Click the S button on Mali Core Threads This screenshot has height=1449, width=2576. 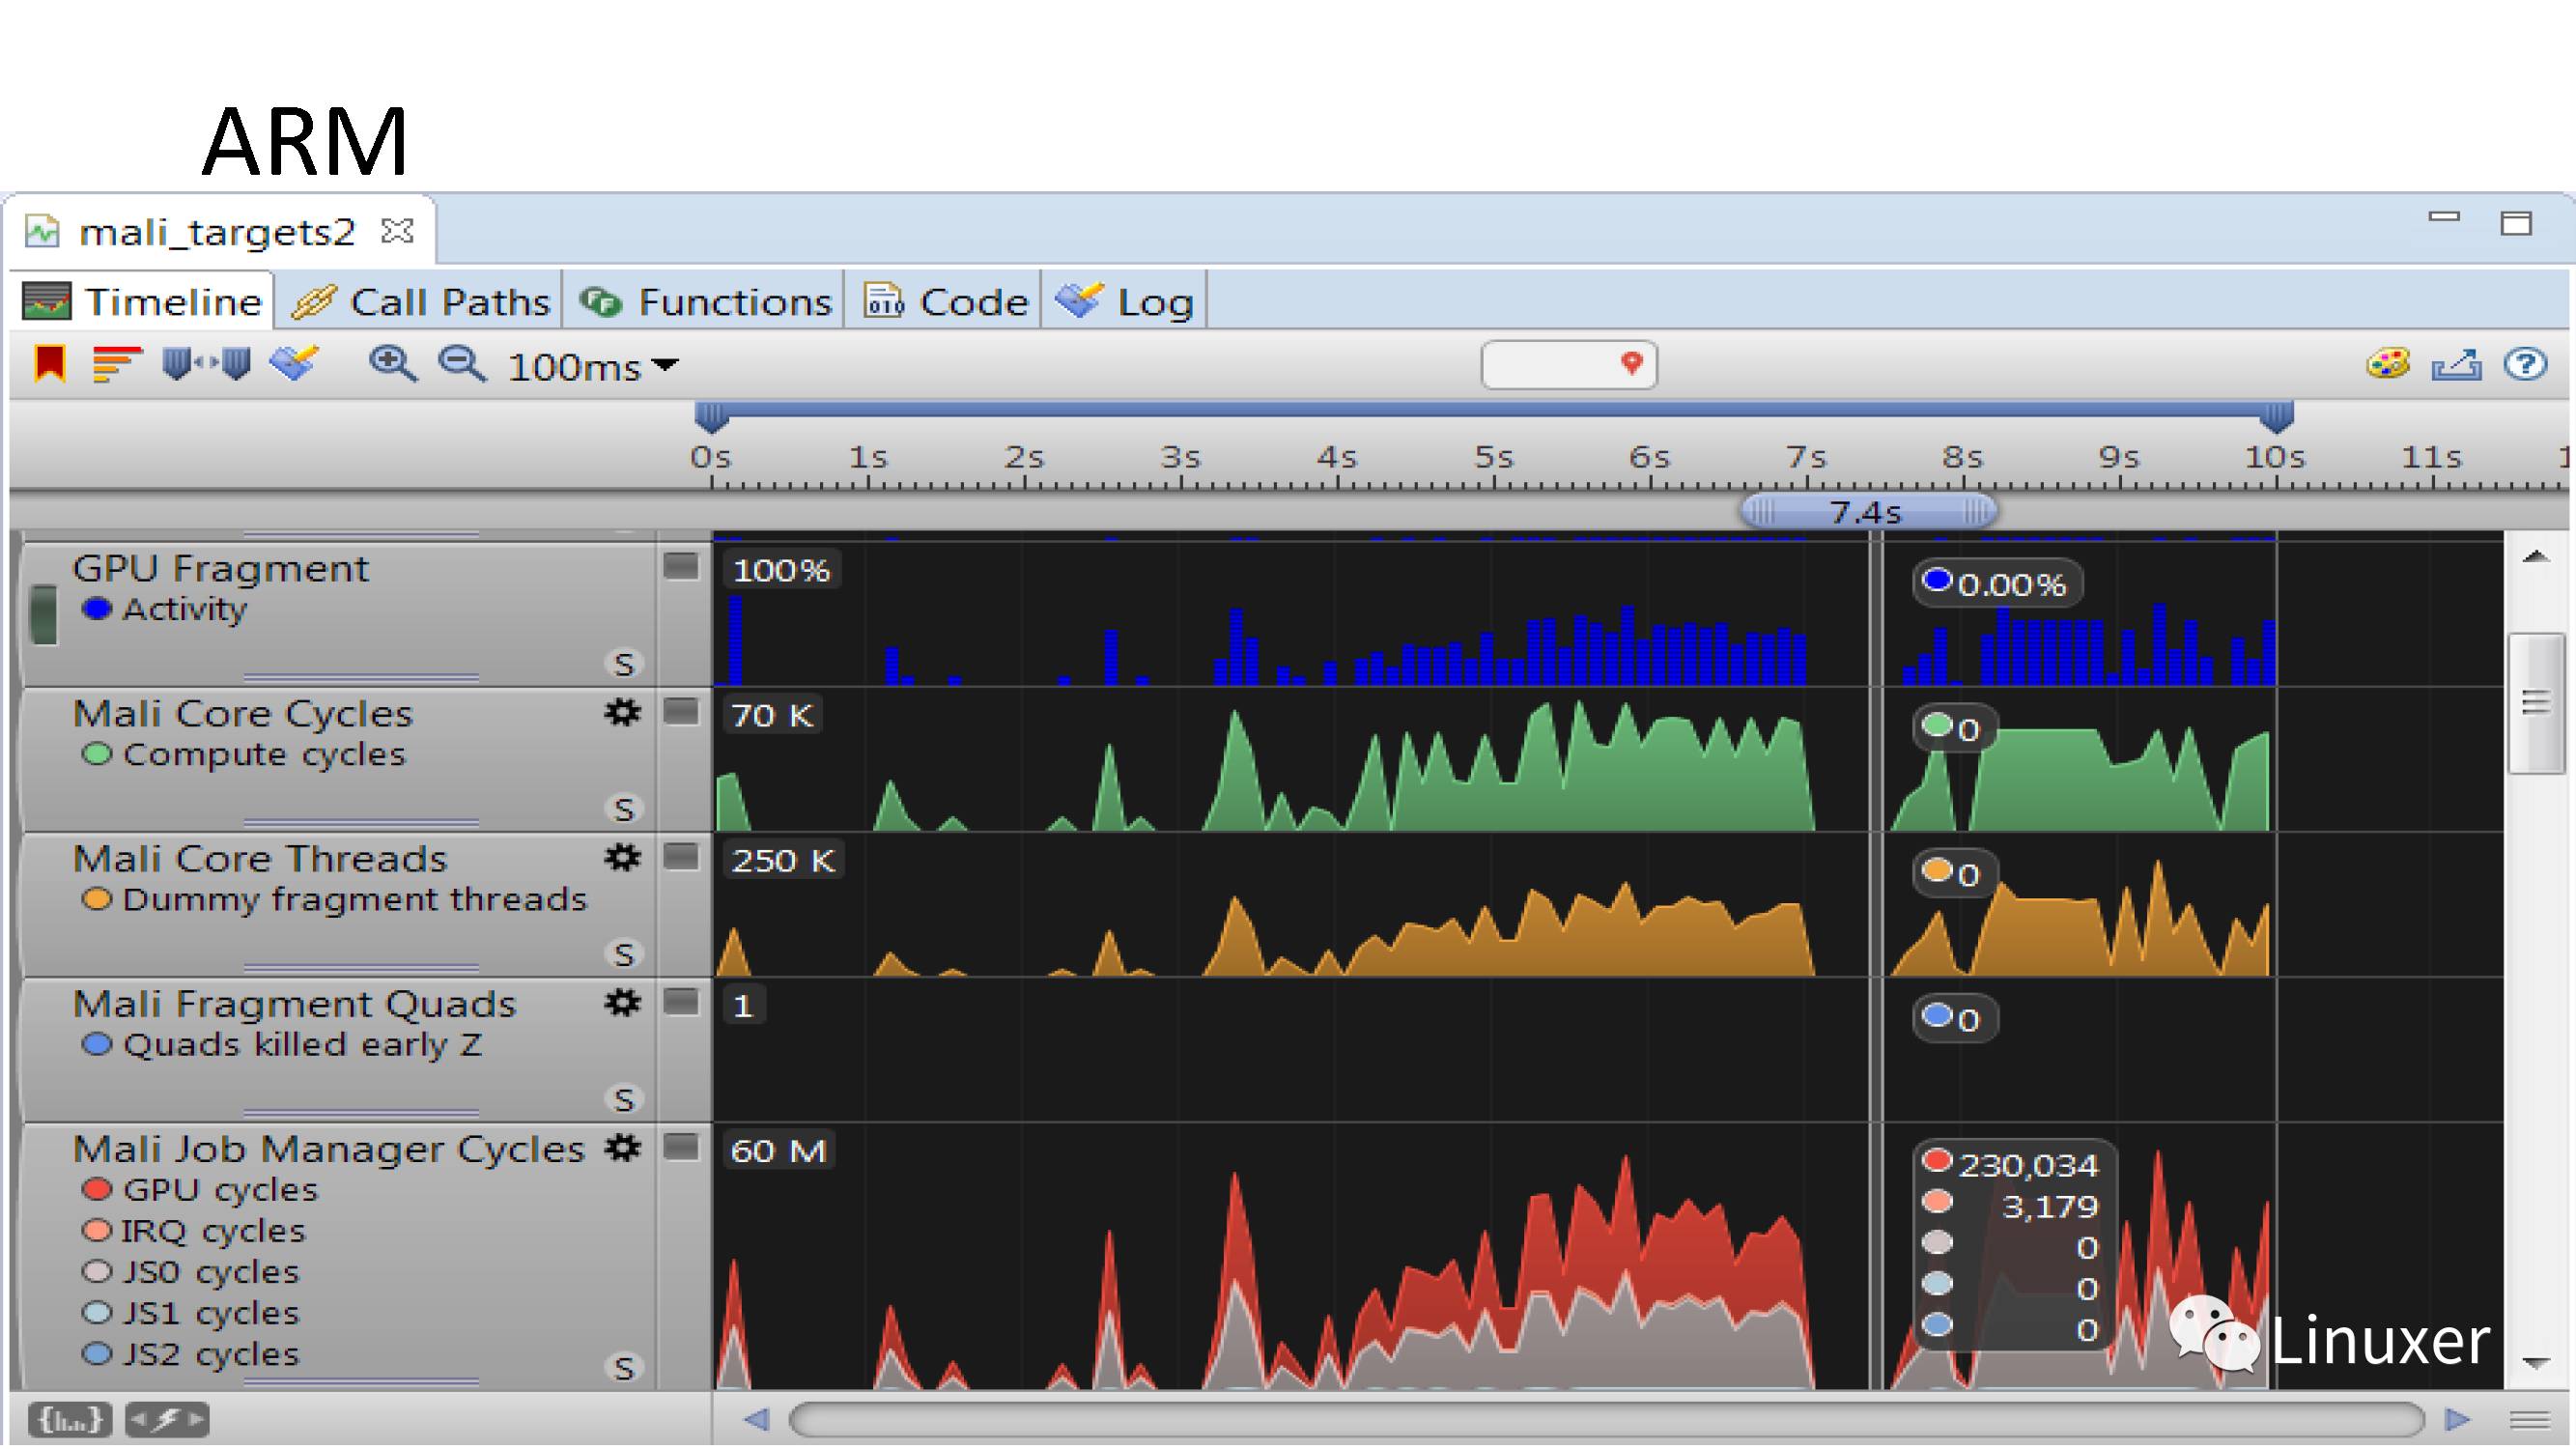point(624,953)
